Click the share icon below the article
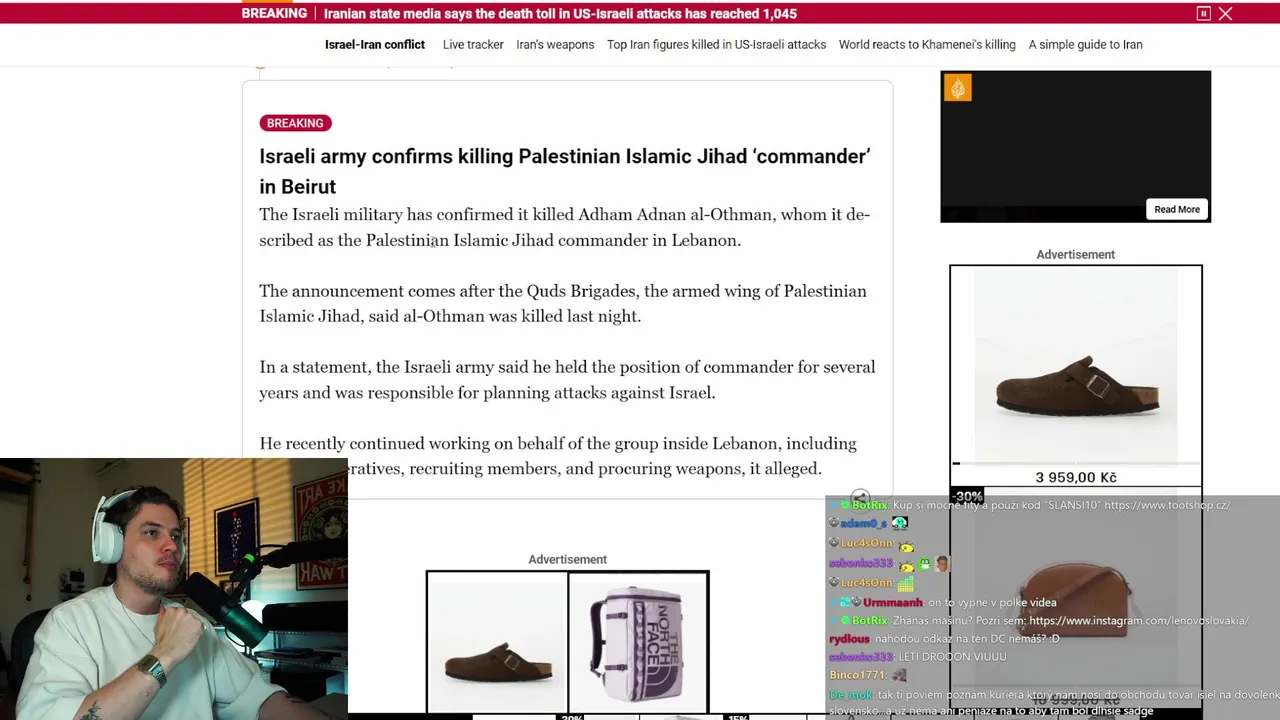Viewport: 1280px width, 720px height. (860, 498)
